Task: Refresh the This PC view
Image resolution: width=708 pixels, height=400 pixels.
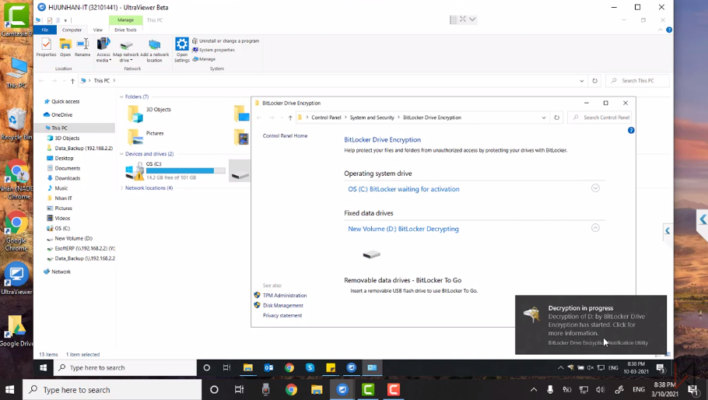Action: 595,81
